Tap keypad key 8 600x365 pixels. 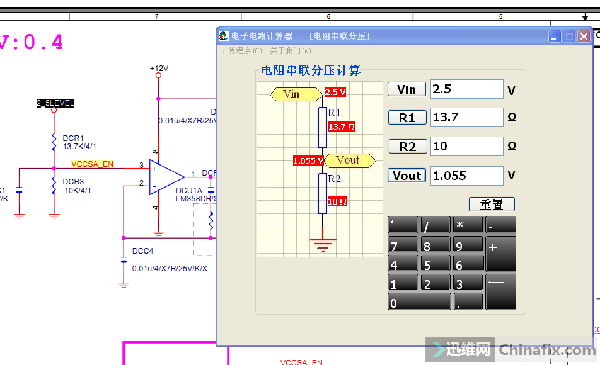click(435, 244)
